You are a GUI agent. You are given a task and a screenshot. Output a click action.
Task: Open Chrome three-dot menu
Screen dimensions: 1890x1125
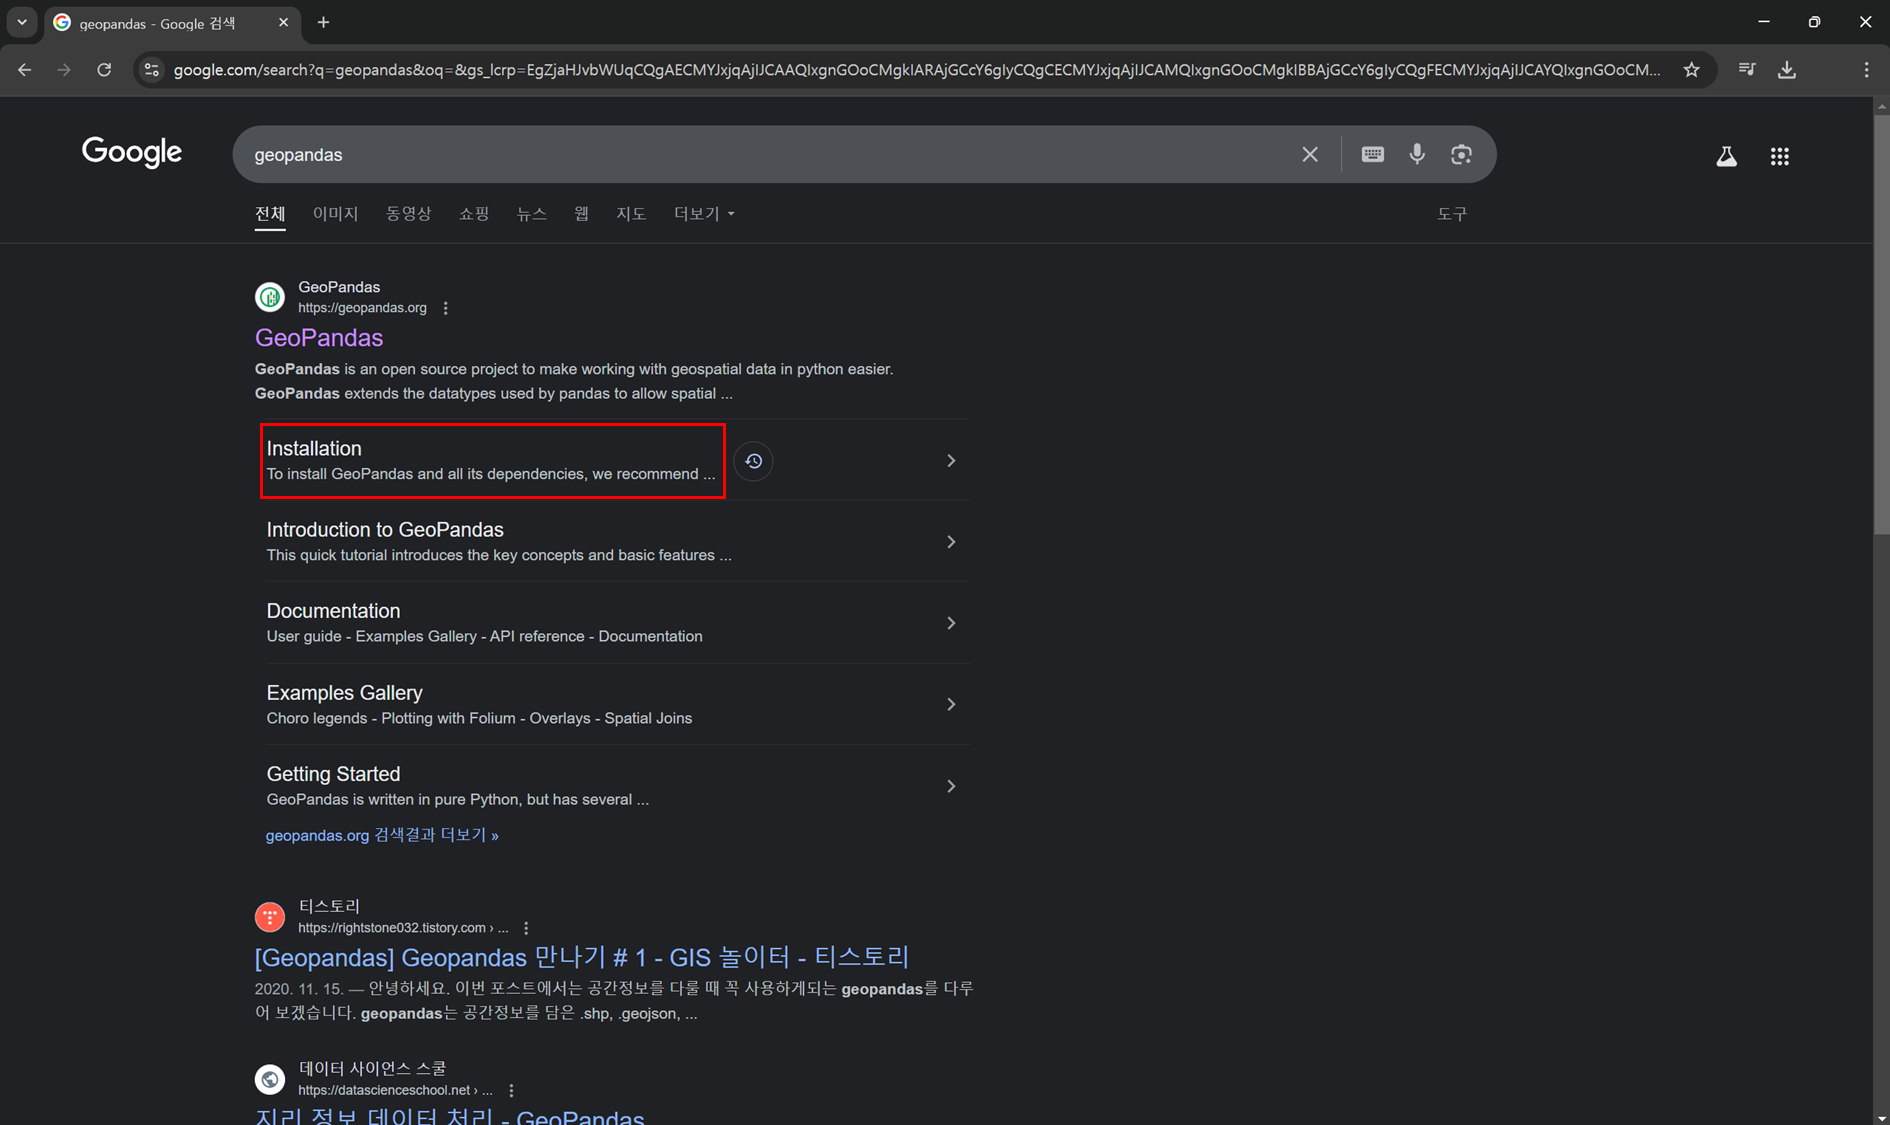[x=1866, y=70]
